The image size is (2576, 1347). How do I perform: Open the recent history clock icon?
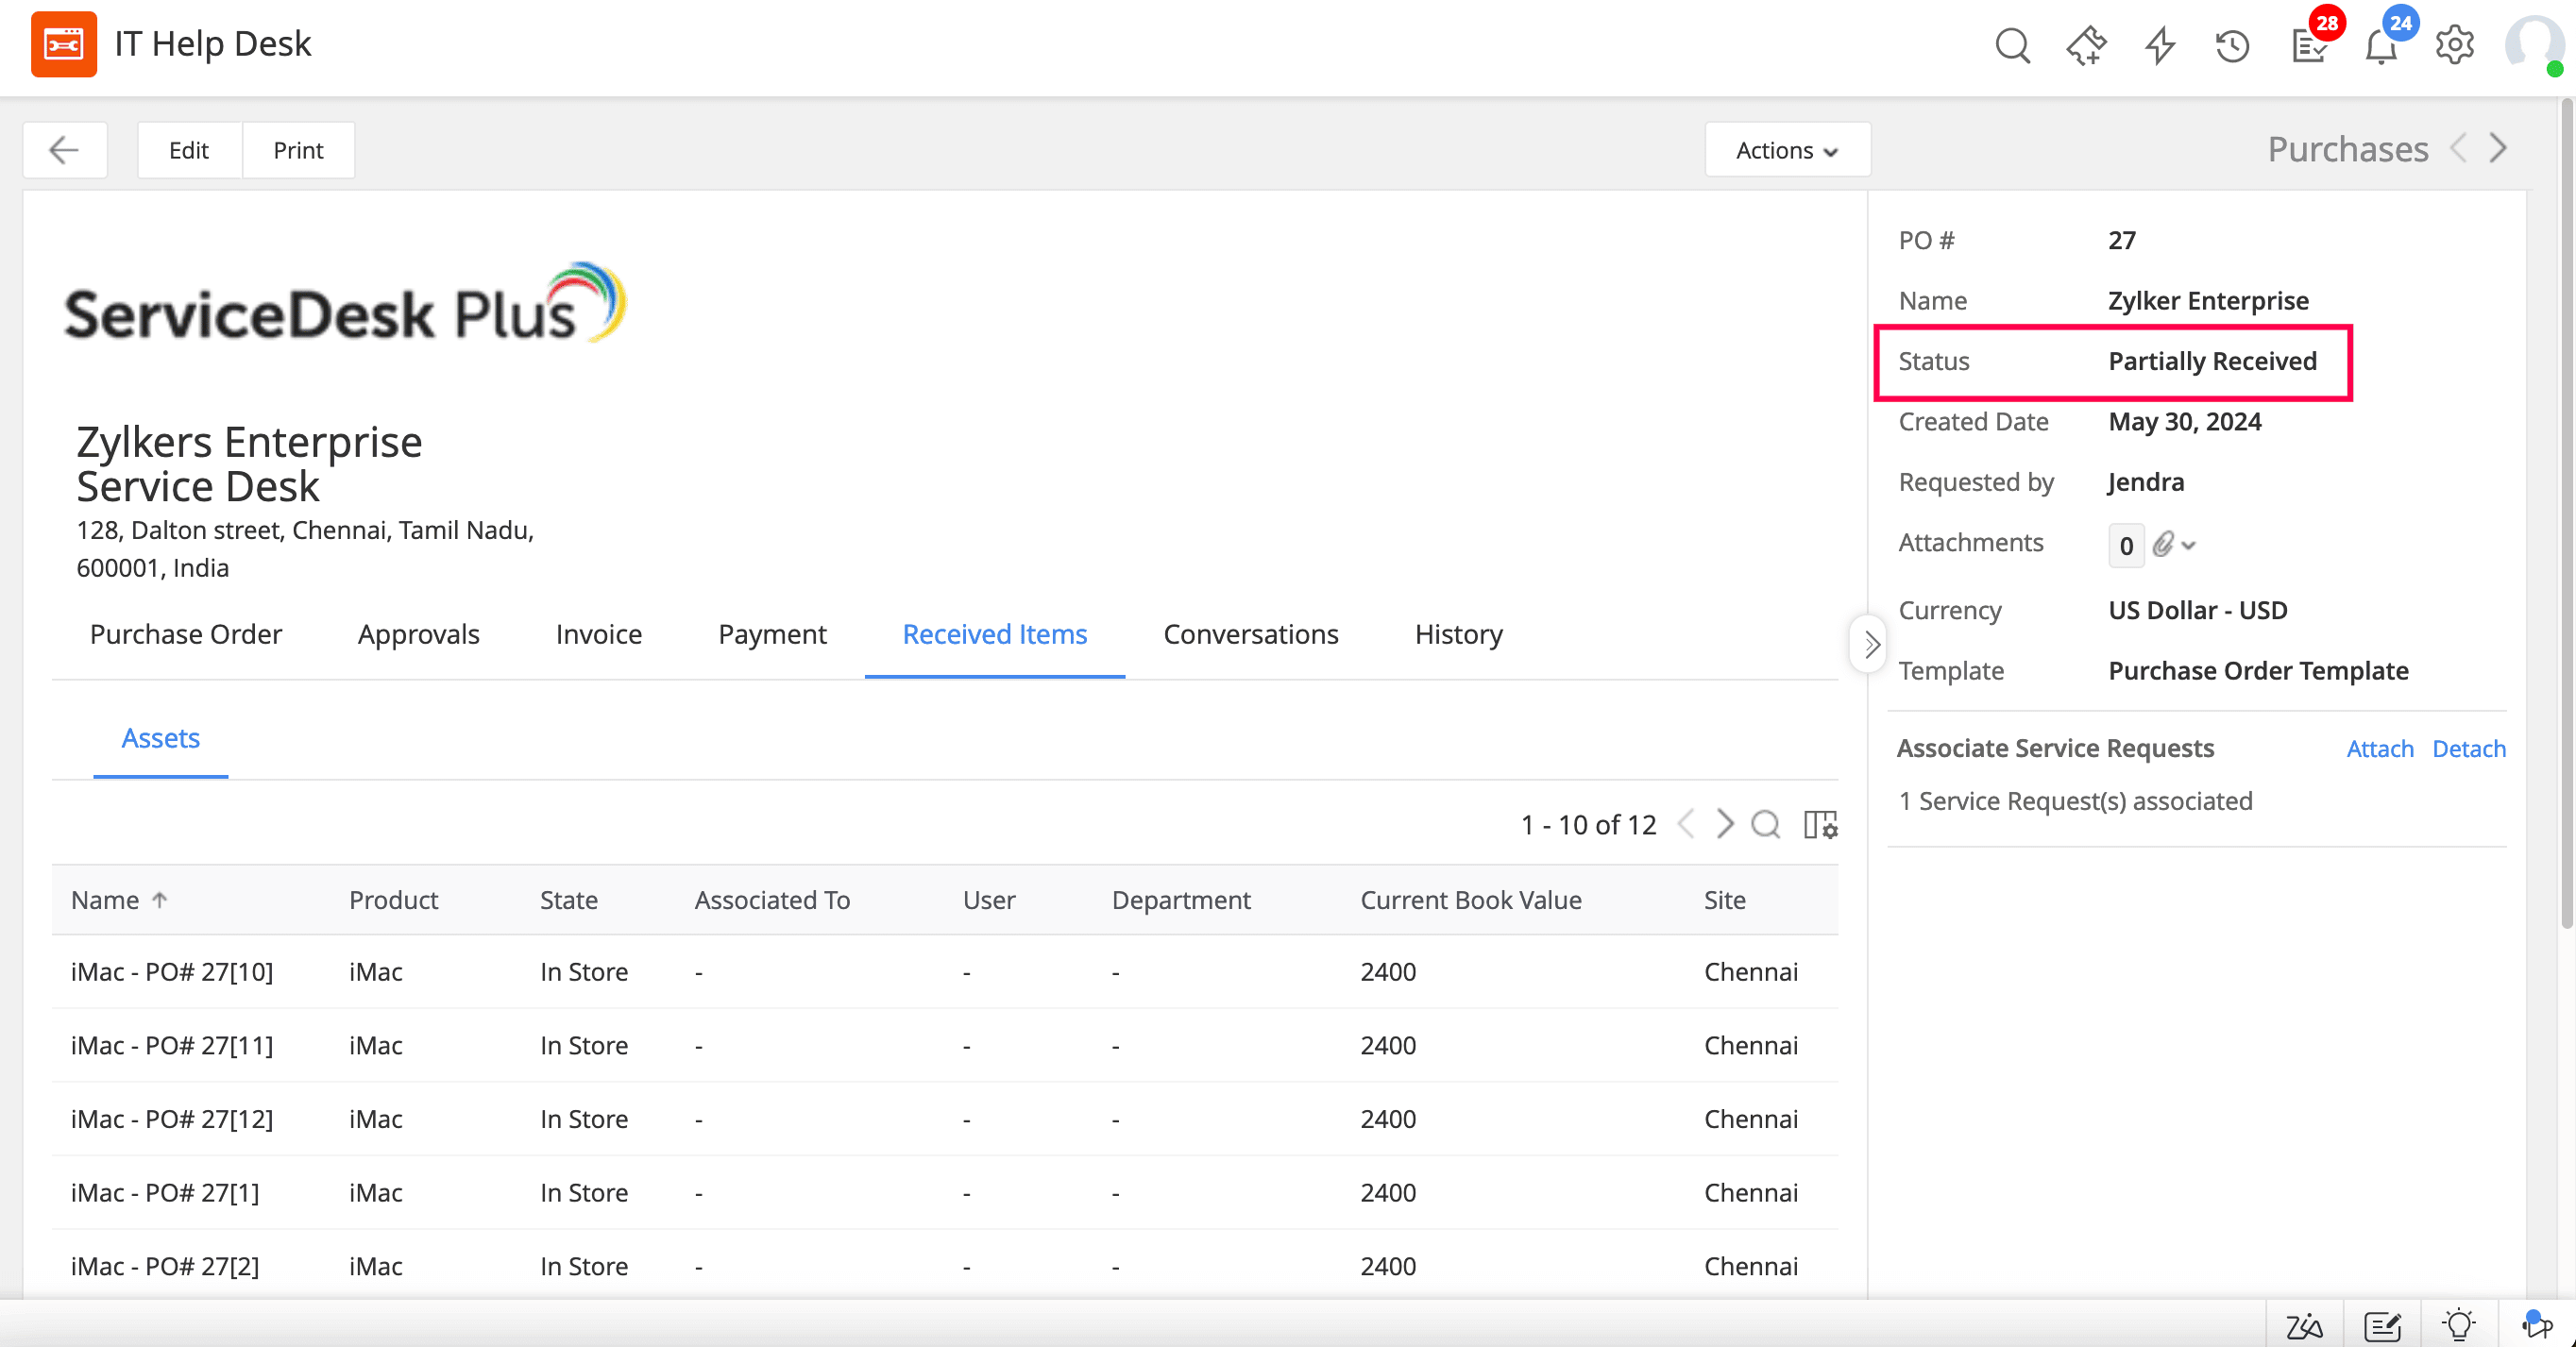pos(2232,45)
